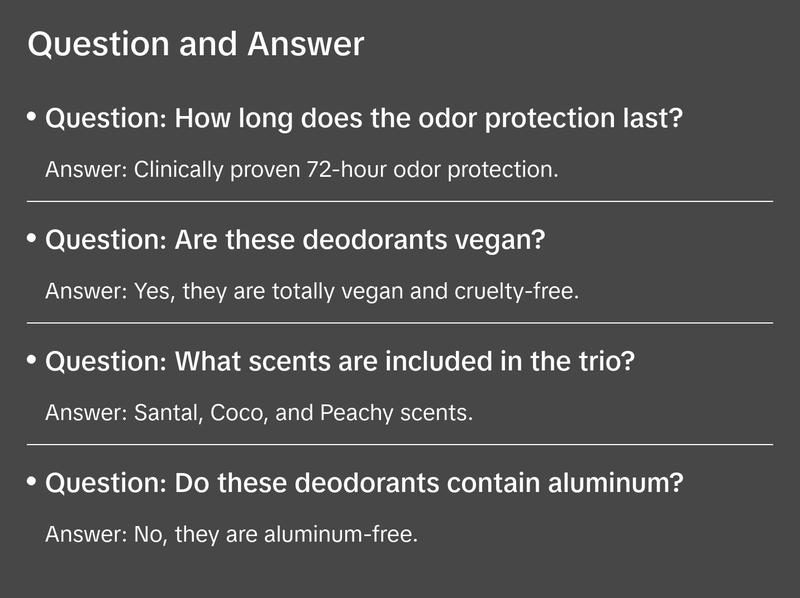Click the 72-hour odor protection answer
The width and height of the screenshot is (800, 598).
pyautogui.click(x=301, y=169)
